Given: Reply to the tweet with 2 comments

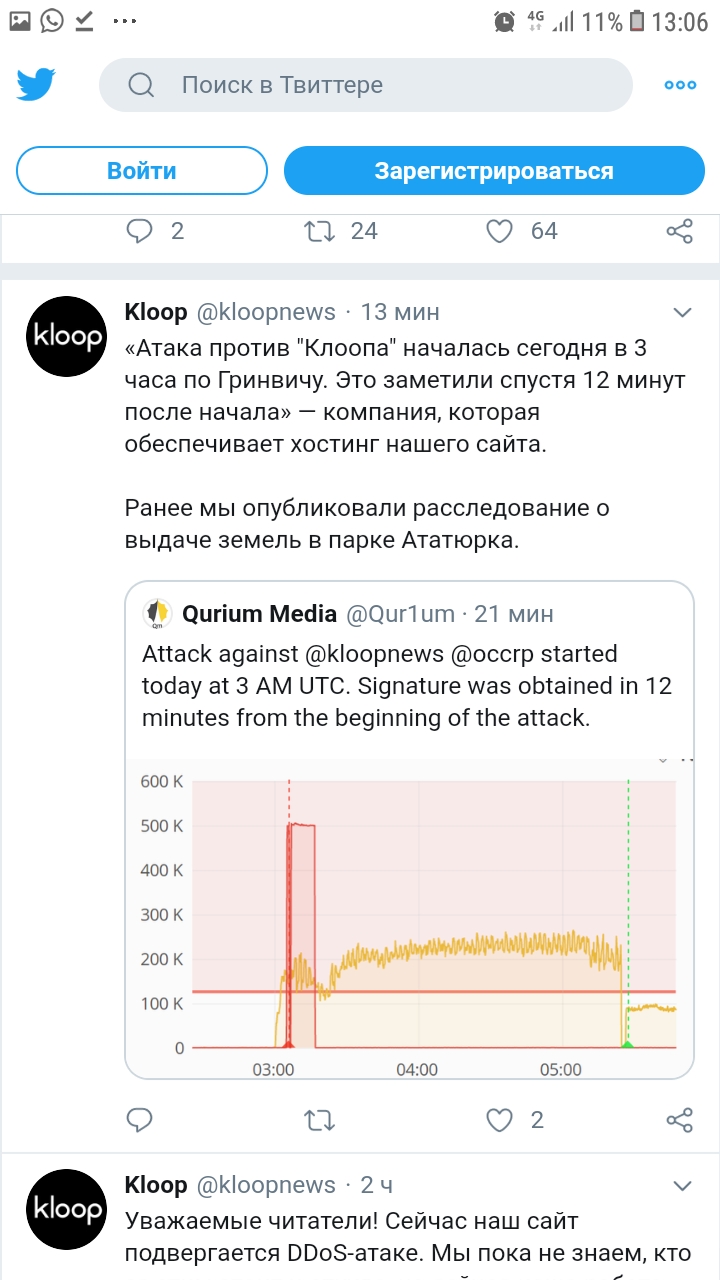Looking at the screenshot, I should coord(140,231).
